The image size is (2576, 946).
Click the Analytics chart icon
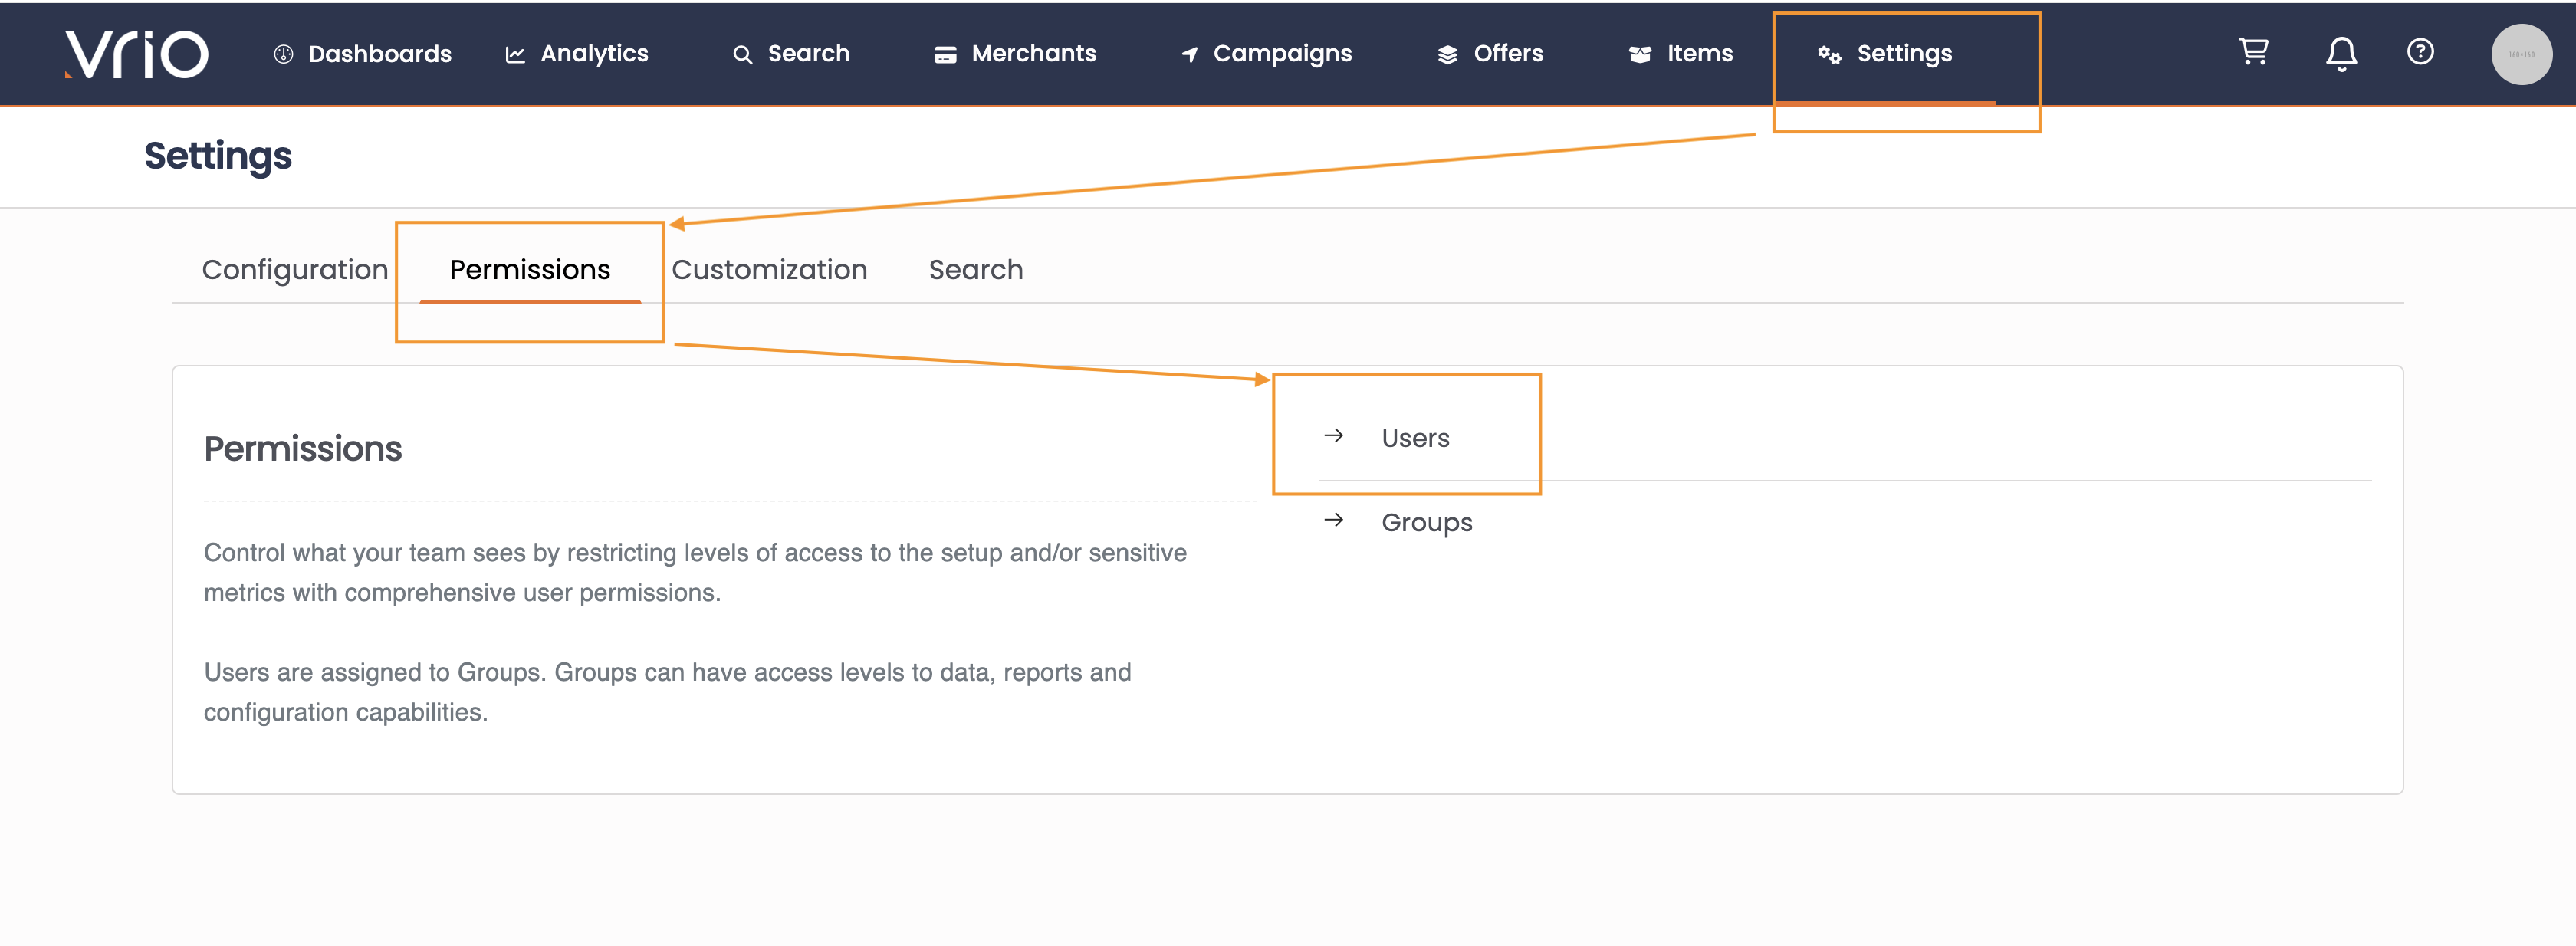pyautogui.click(x=515, y=55)
